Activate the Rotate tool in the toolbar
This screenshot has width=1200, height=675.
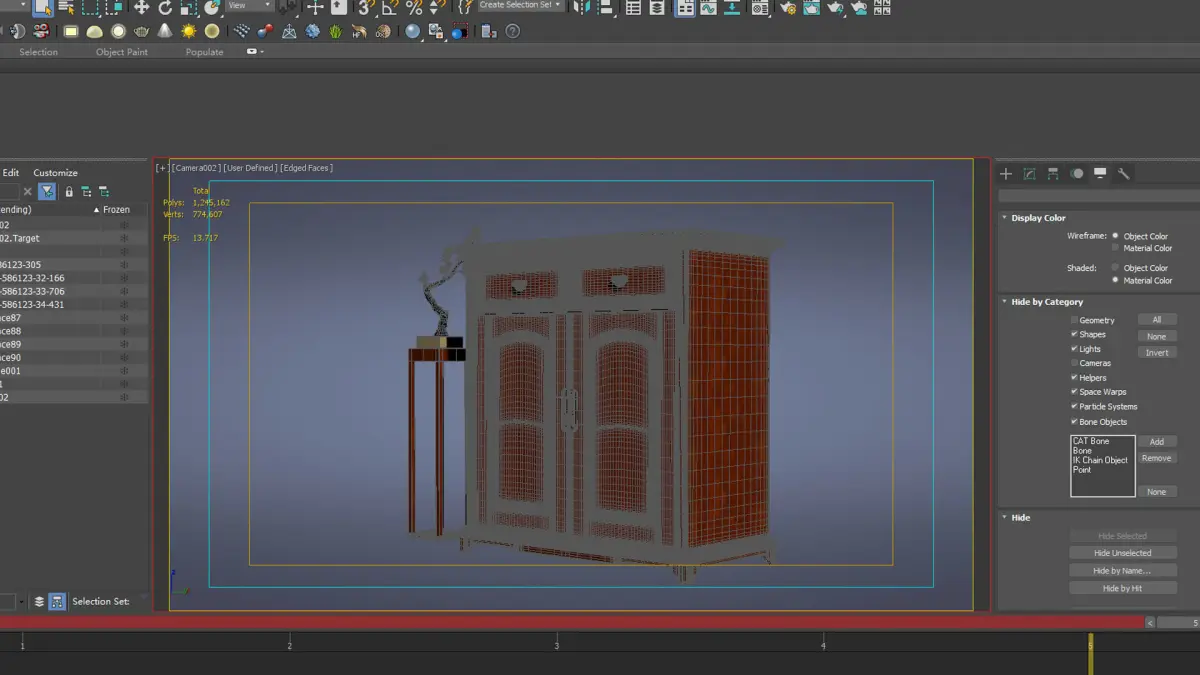pyautogui.click(x=165, y=8)
